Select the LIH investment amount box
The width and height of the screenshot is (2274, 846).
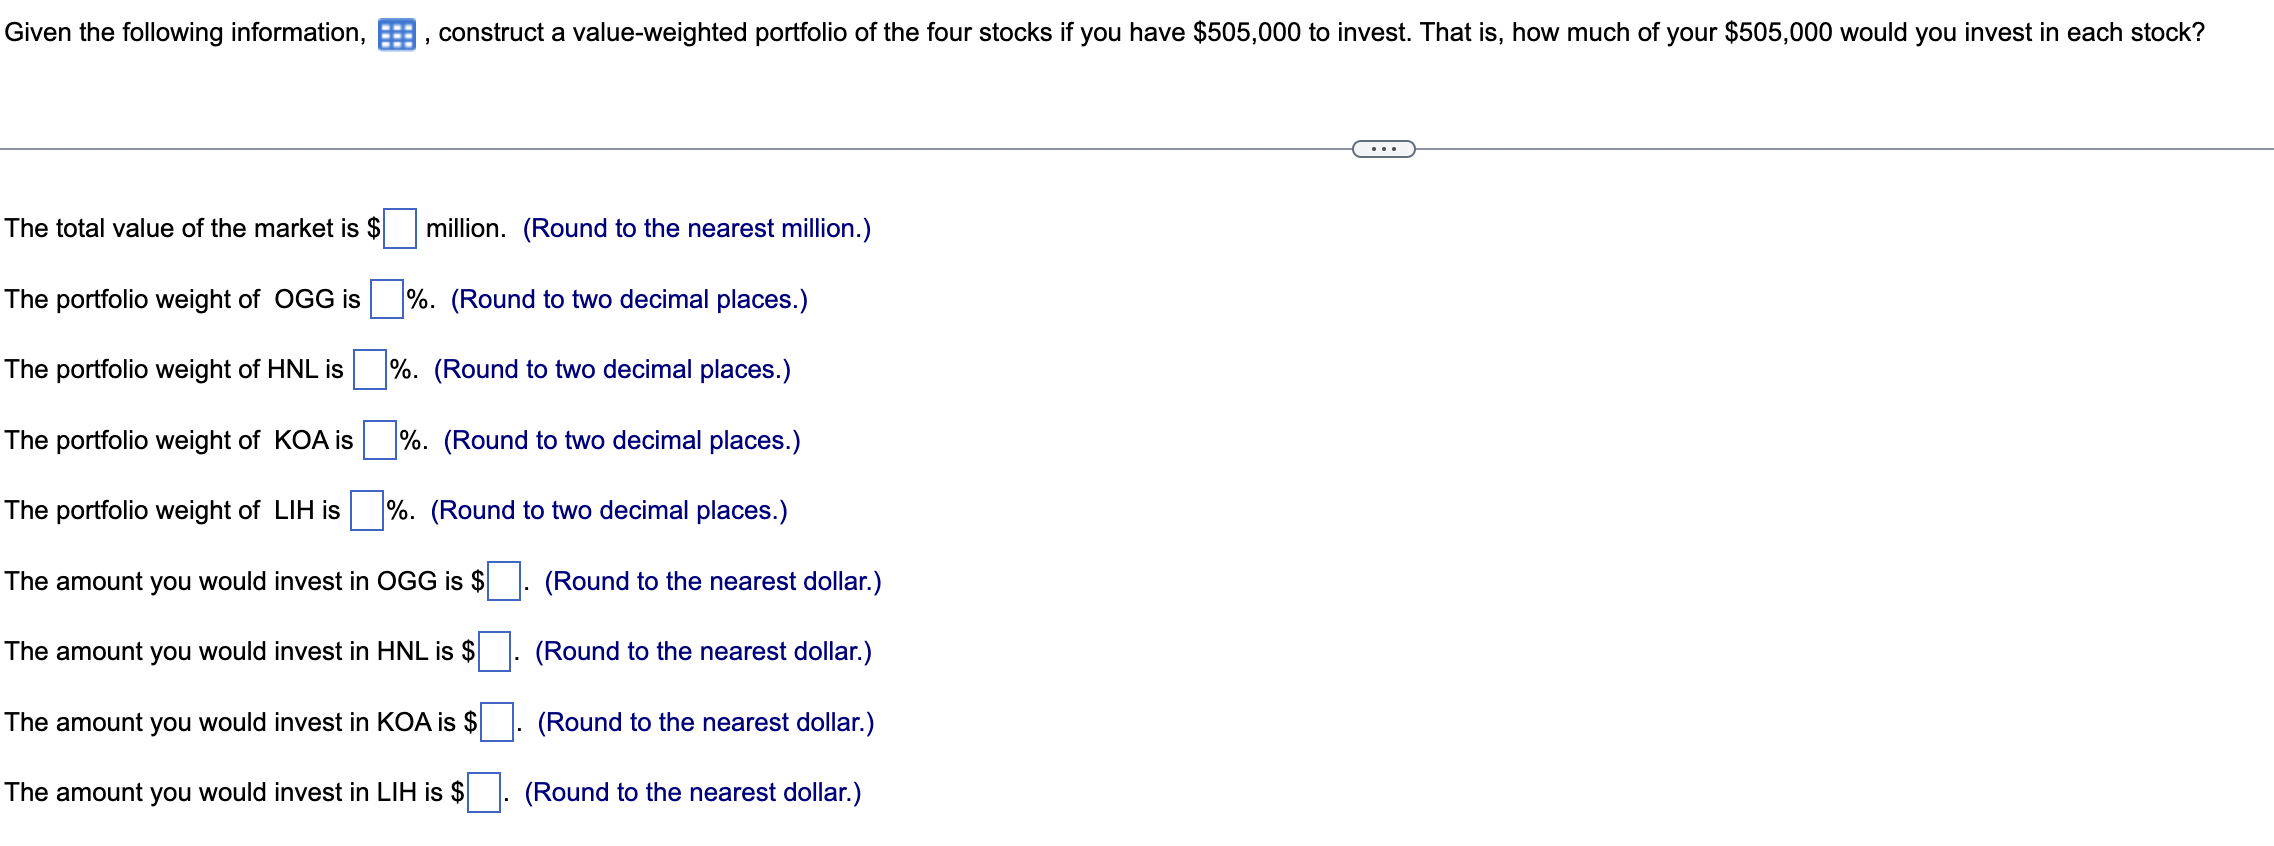(484, 792)
